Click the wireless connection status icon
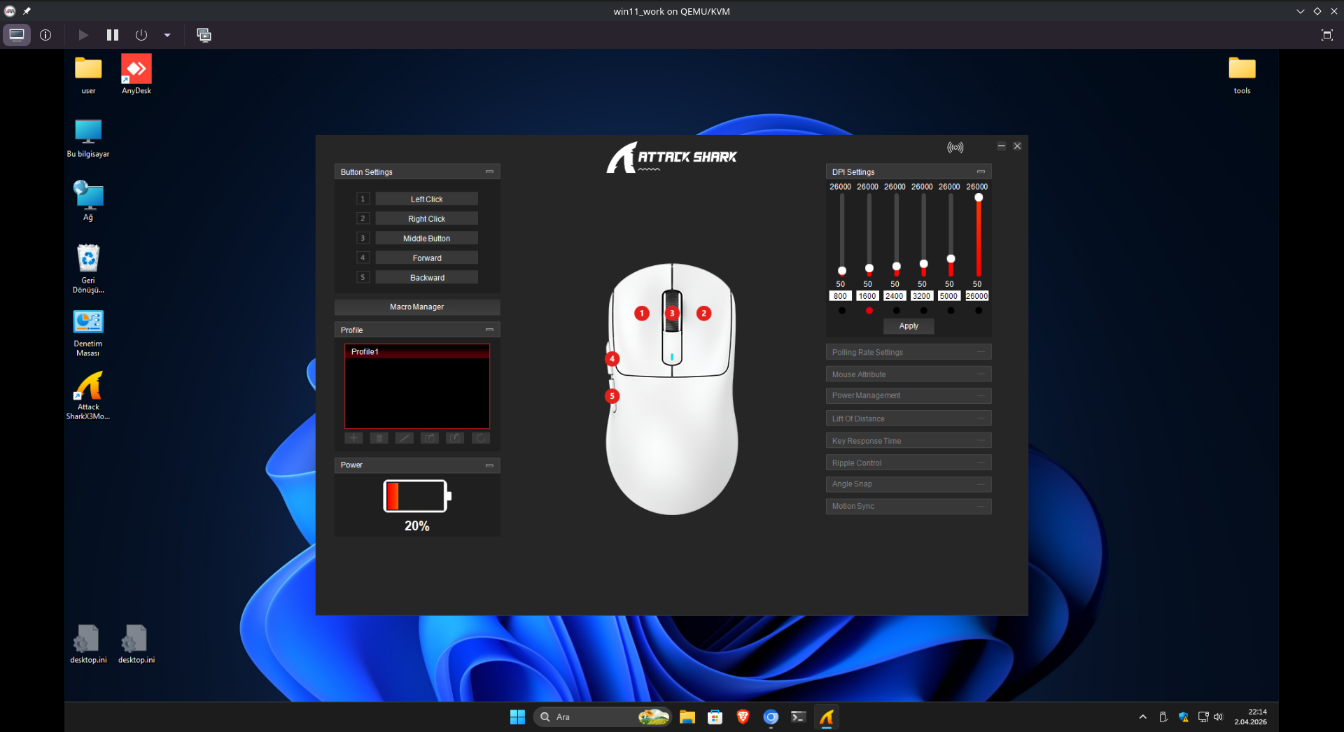 click(955, 147)
